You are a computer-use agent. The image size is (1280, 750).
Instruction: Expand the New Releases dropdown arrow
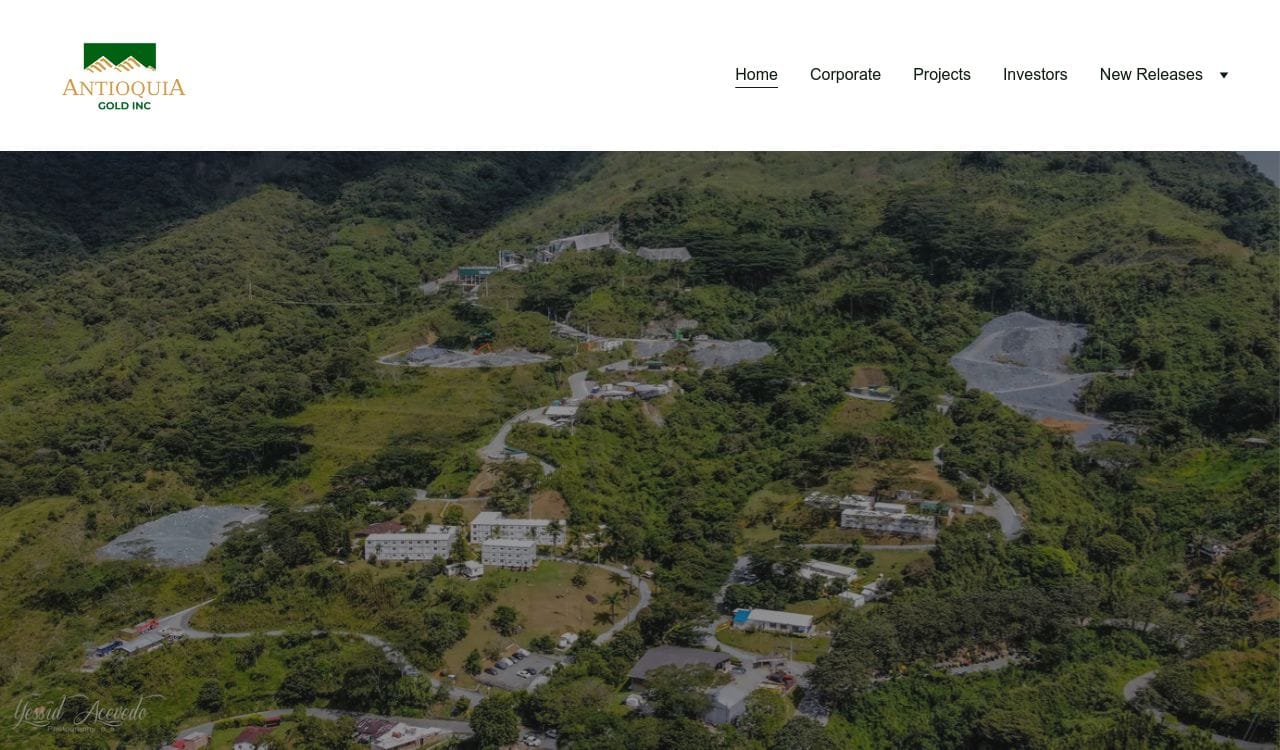coord(1223,75)
